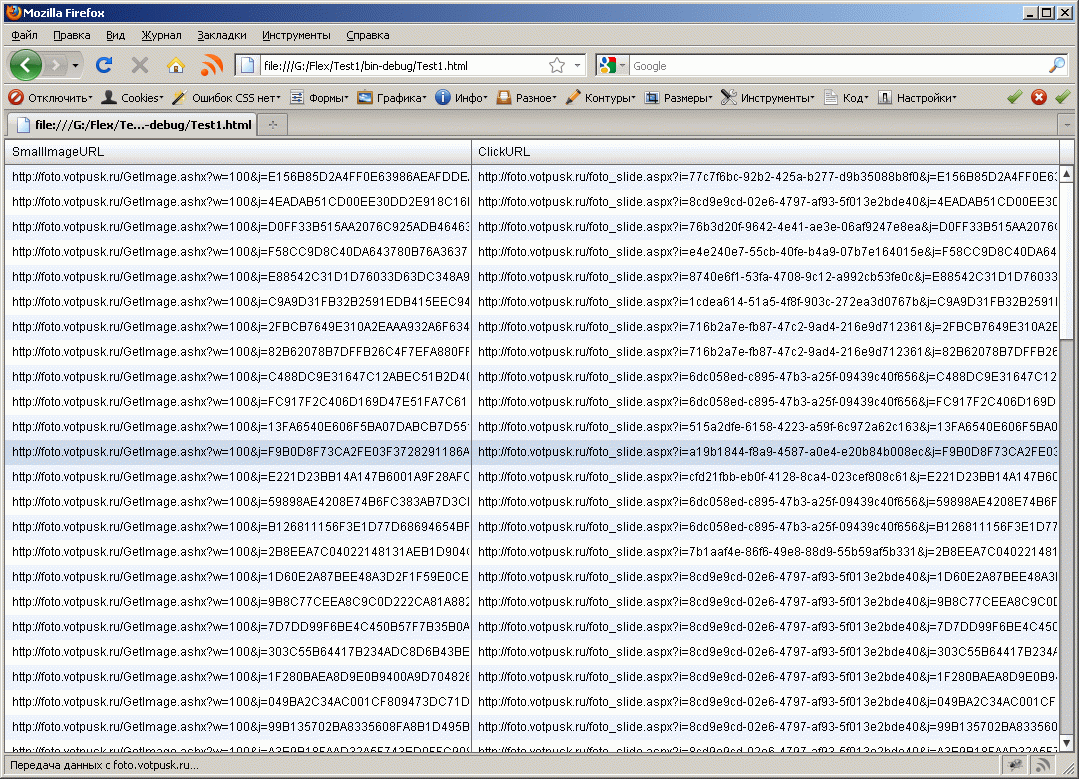This screenshot has width=1079, height=779.
Task: Click the status bar icon left of RSS
Action: click(1015, 765)
